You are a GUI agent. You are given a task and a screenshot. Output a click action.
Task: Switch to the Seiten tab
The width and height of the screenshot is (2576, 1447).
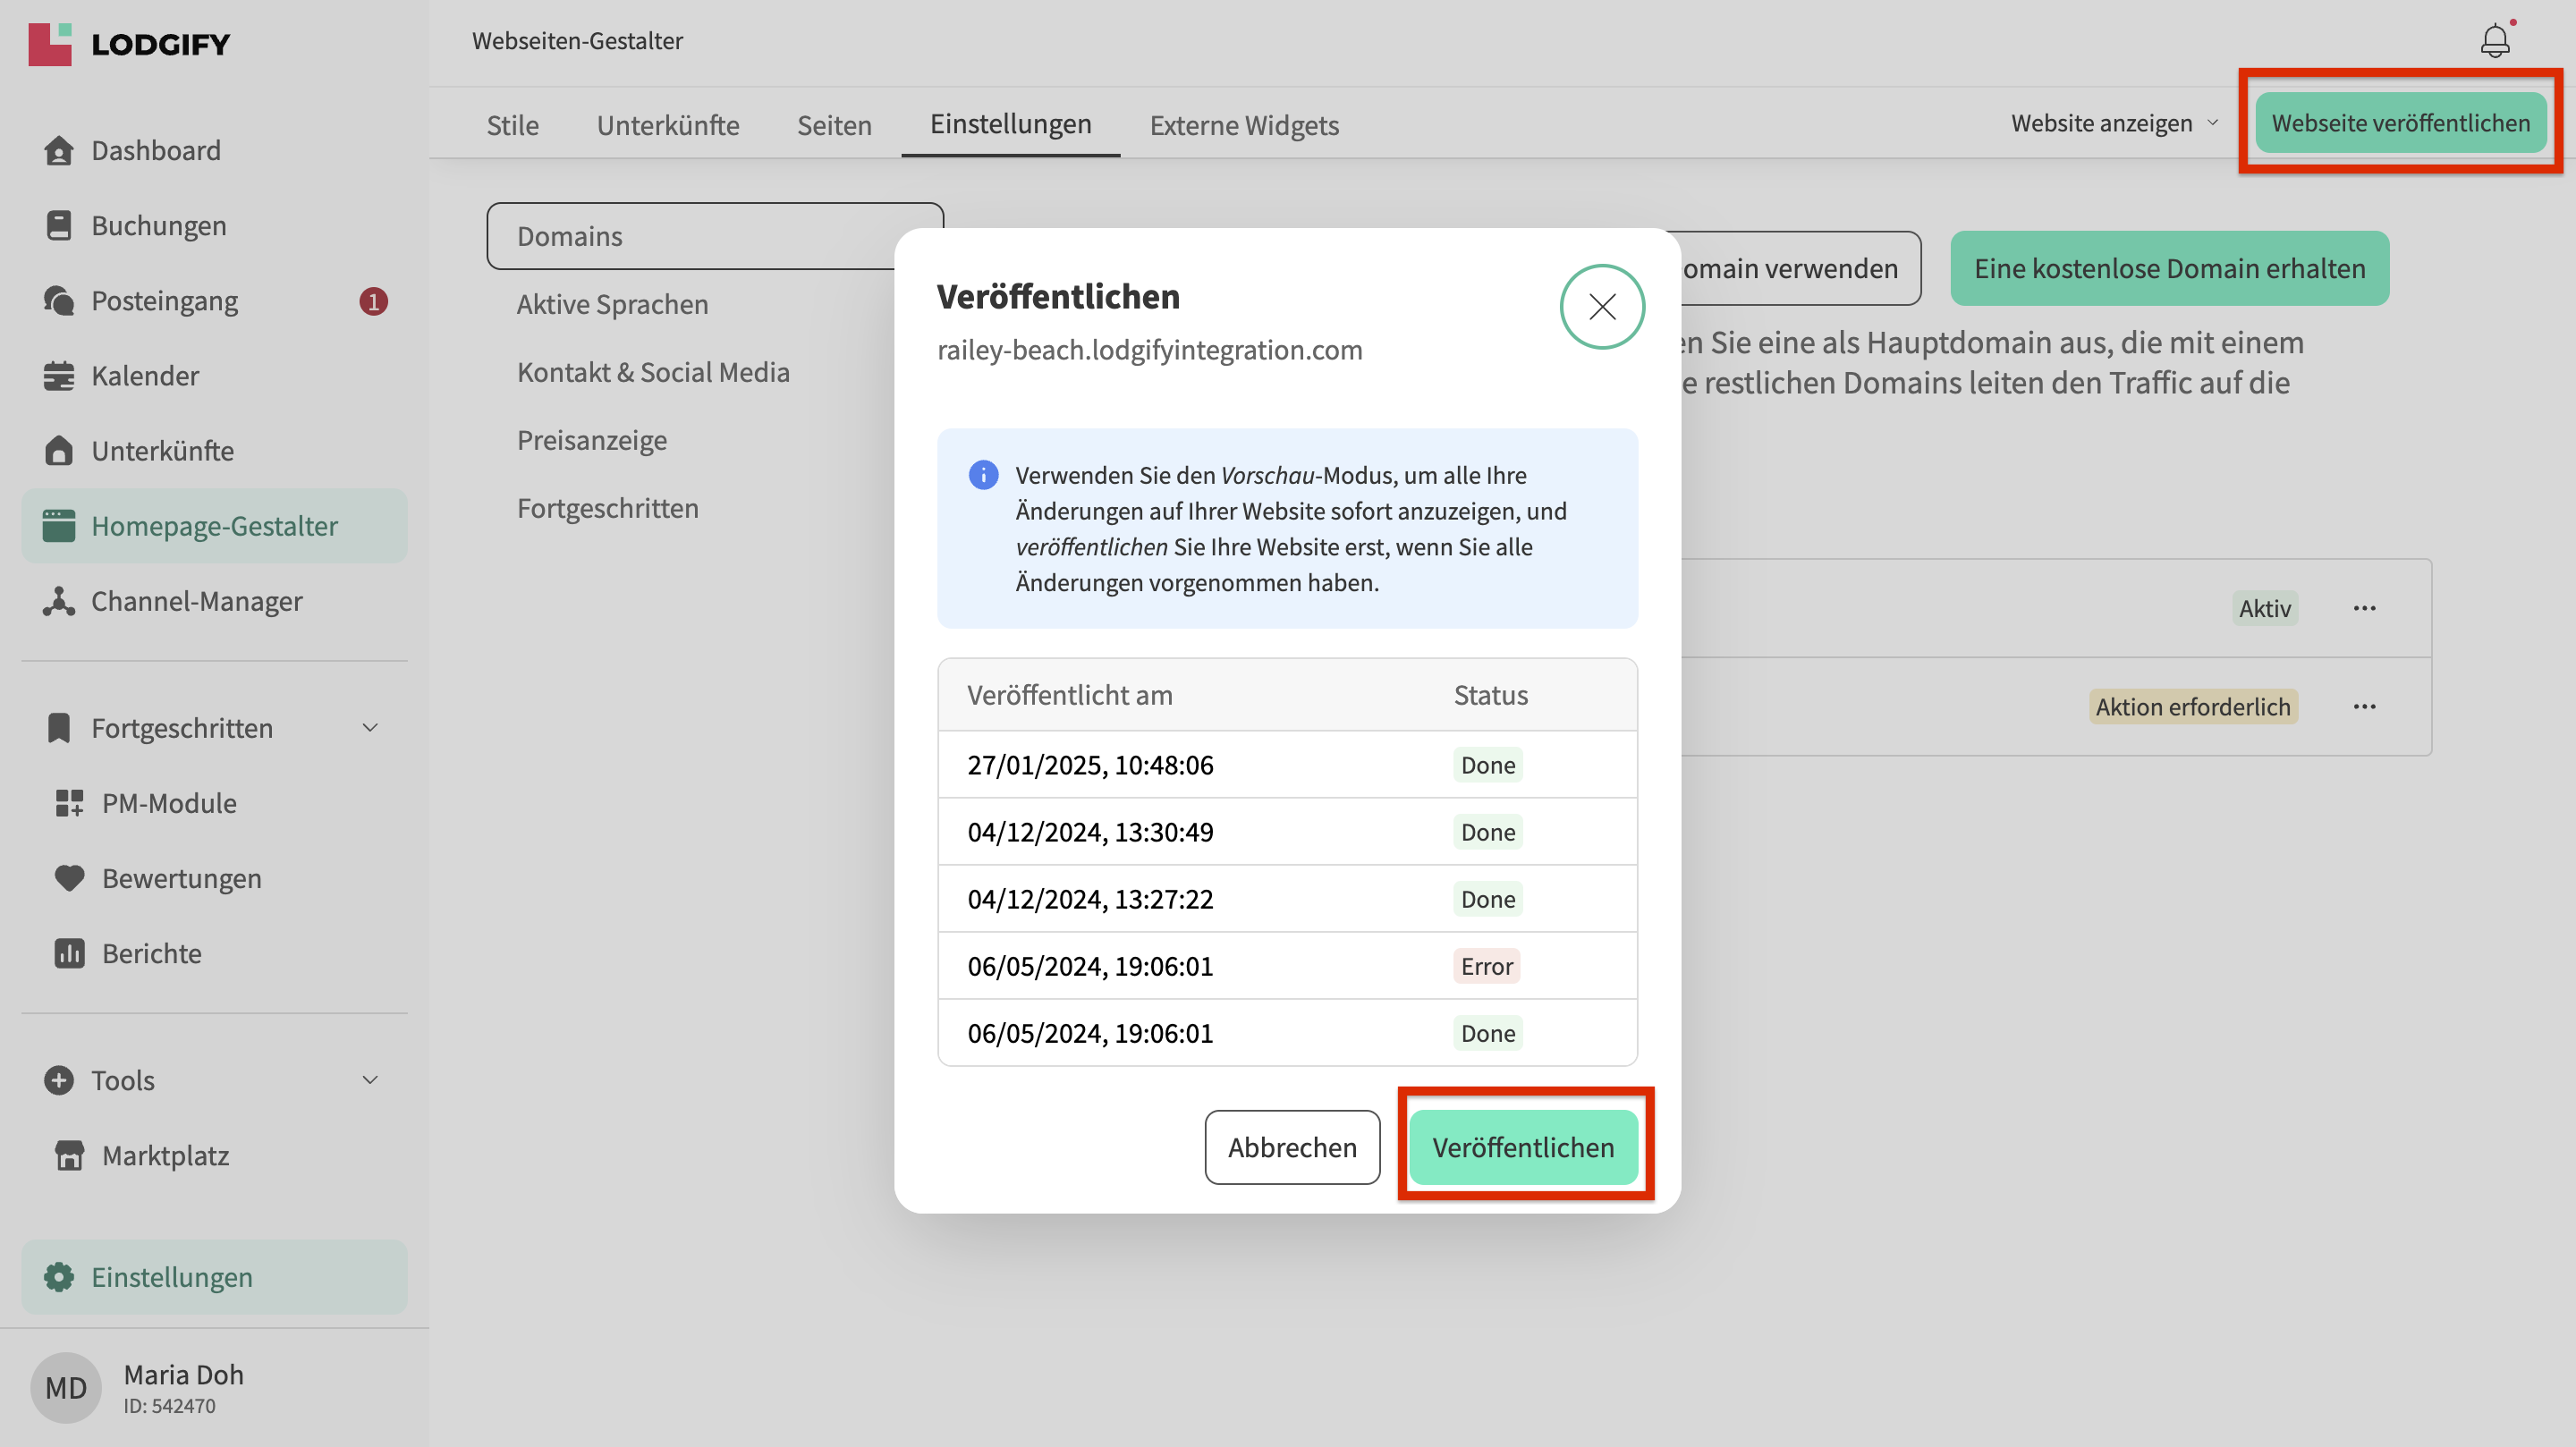point(834,125)
